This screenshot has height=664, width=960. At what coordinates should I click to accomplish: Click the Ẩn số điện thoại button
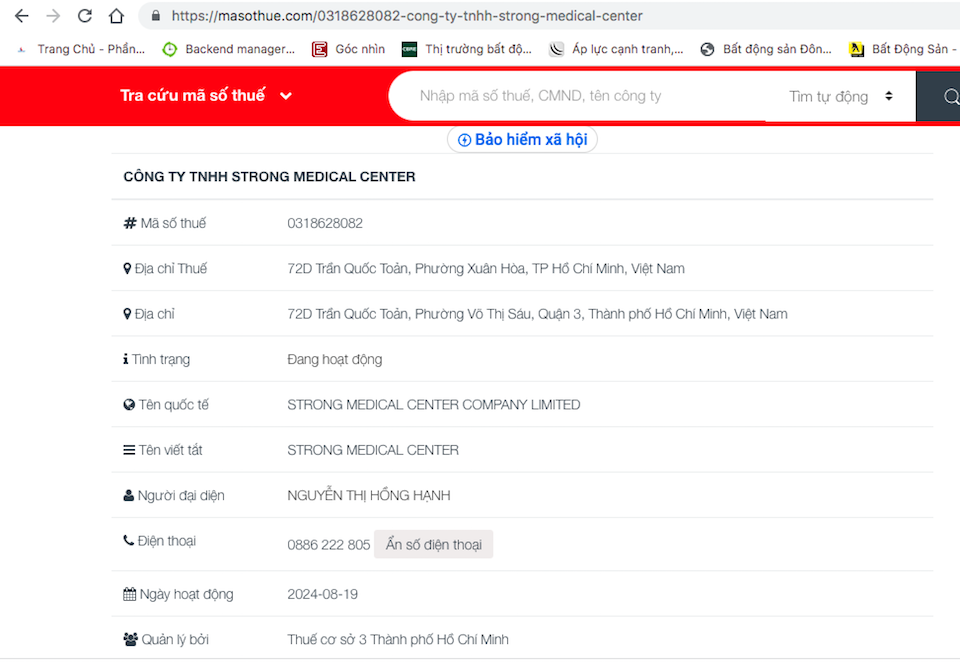(433, 544)
